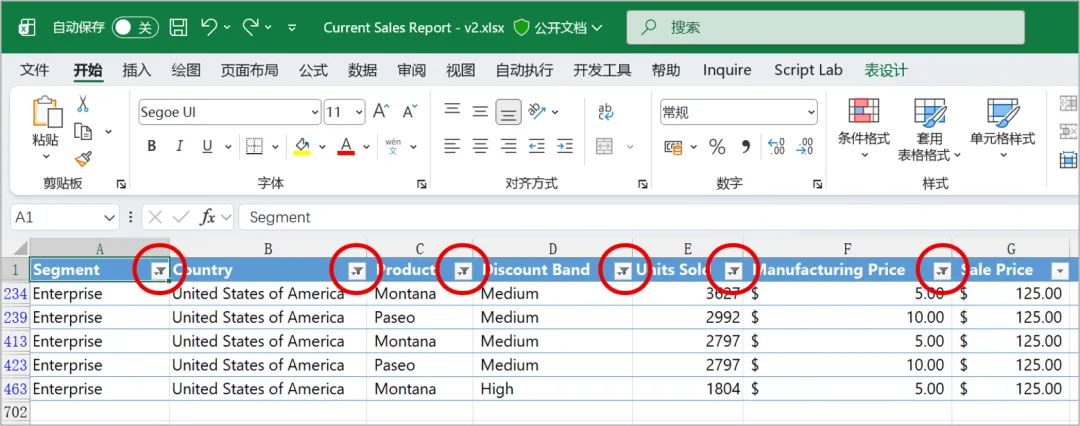Click the fx Insert Function button
The image size is (1080, 426).
[x=207, y=217]
